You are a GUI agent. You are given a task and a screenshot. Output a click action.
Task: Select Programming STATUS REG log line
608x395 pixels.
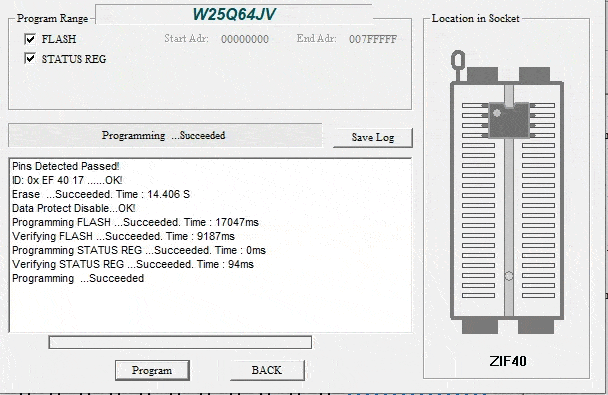pyautogui.click(x=139, y=250)
